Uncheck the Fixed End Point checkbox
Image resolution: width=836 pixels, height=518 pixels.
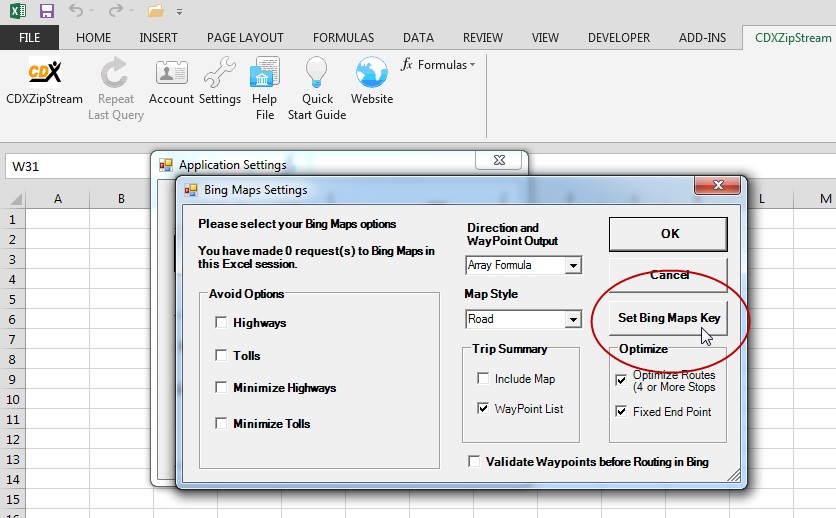(621, 411)
